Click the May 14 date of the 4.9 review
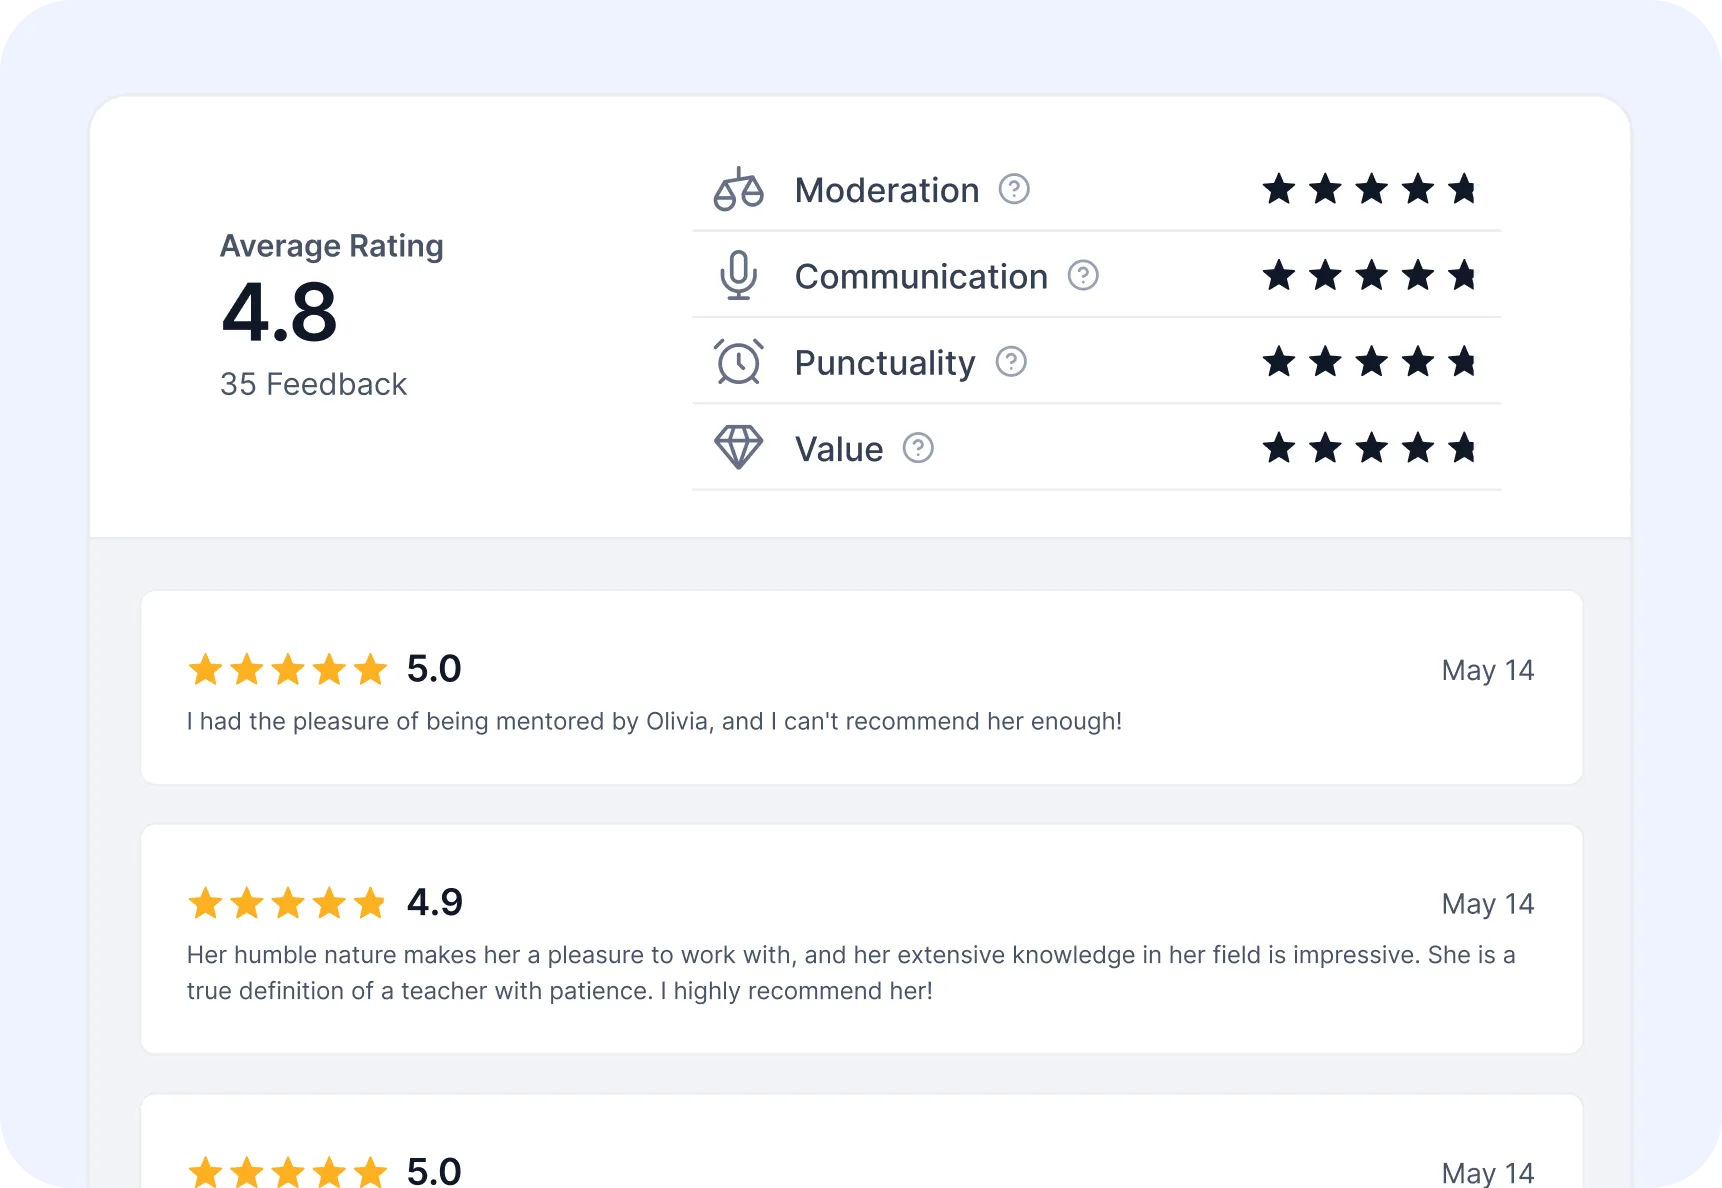 click(x=1487, y=904)
